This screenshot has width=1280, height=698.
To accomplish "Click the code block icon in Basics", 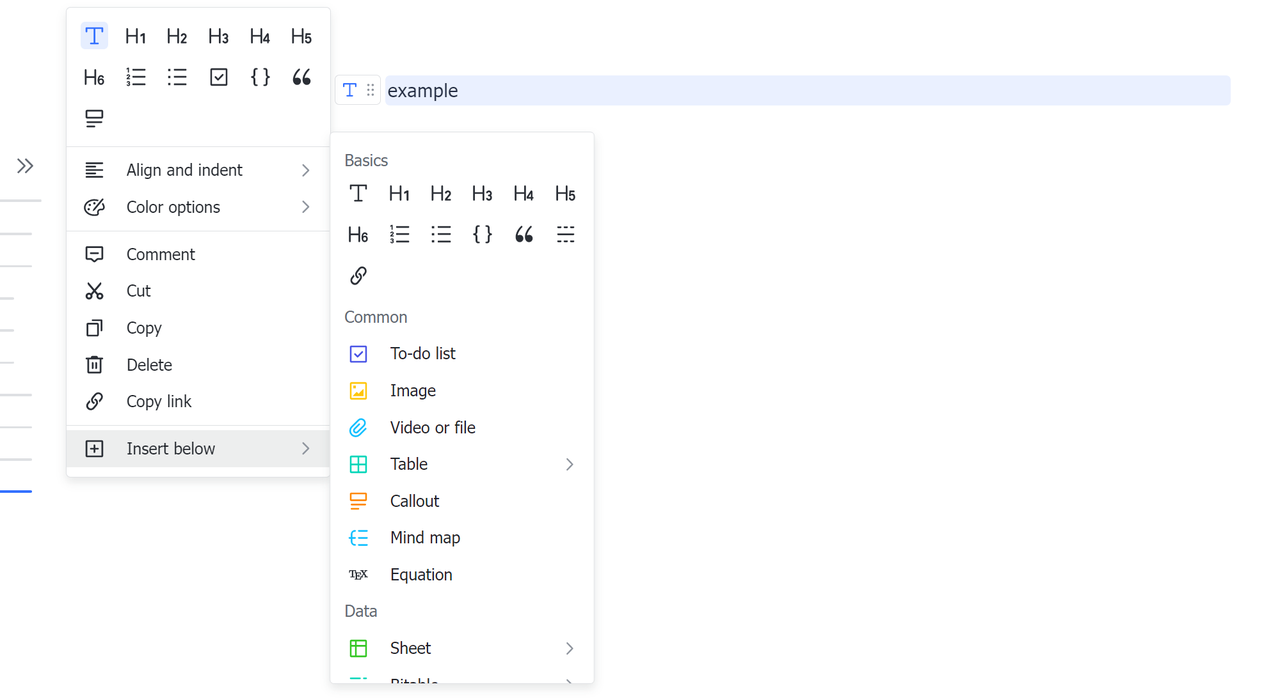I will pos(482,235).
